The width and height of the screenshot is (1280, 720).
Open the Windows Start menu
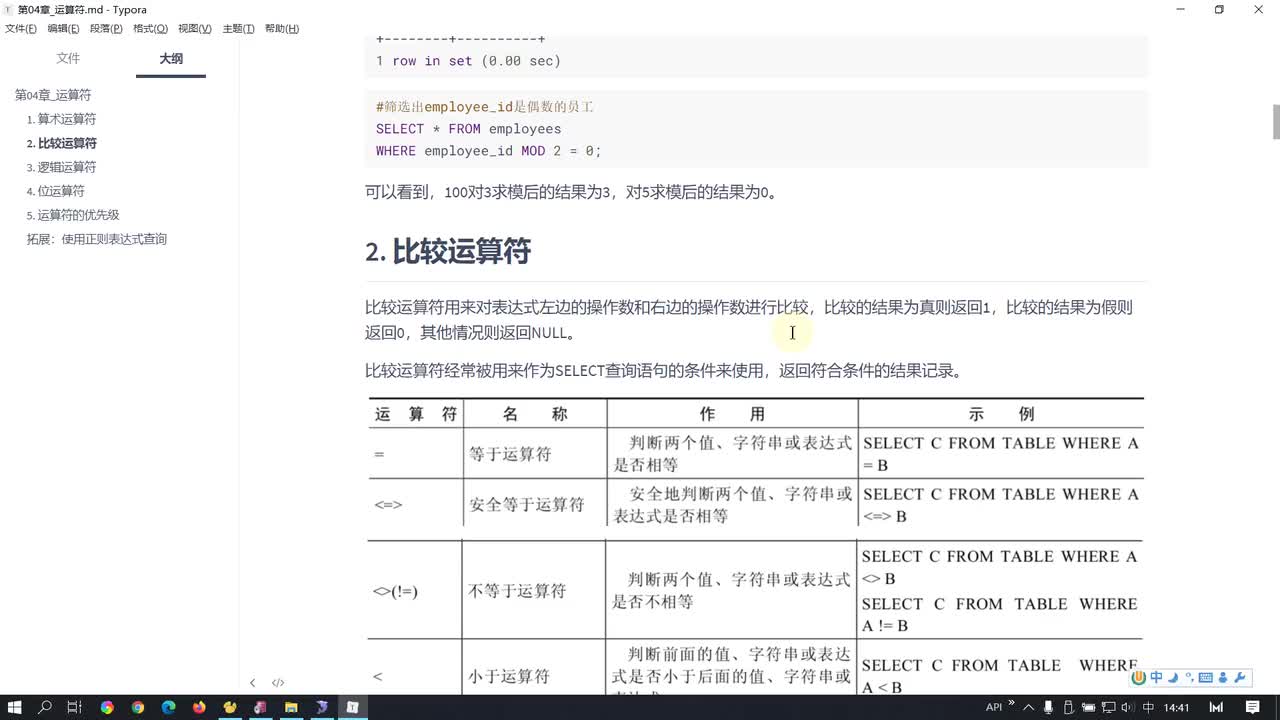15,707
